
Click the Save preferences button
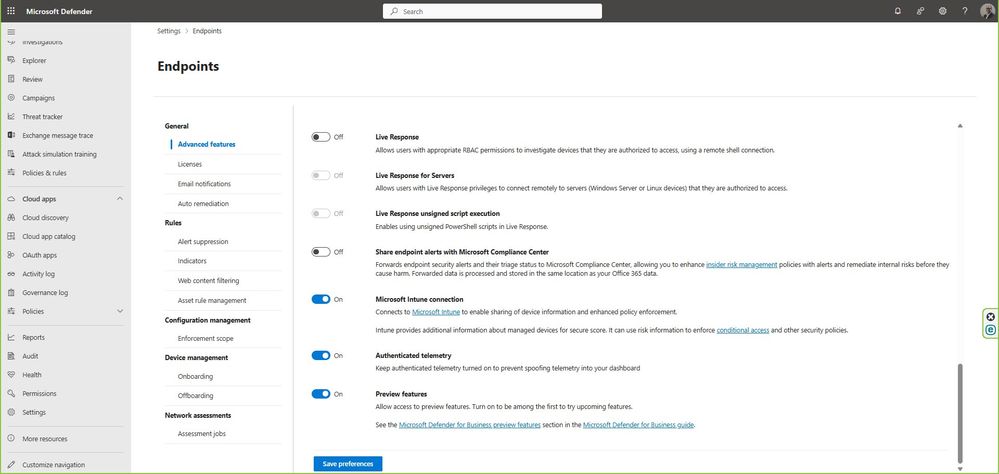348,464
